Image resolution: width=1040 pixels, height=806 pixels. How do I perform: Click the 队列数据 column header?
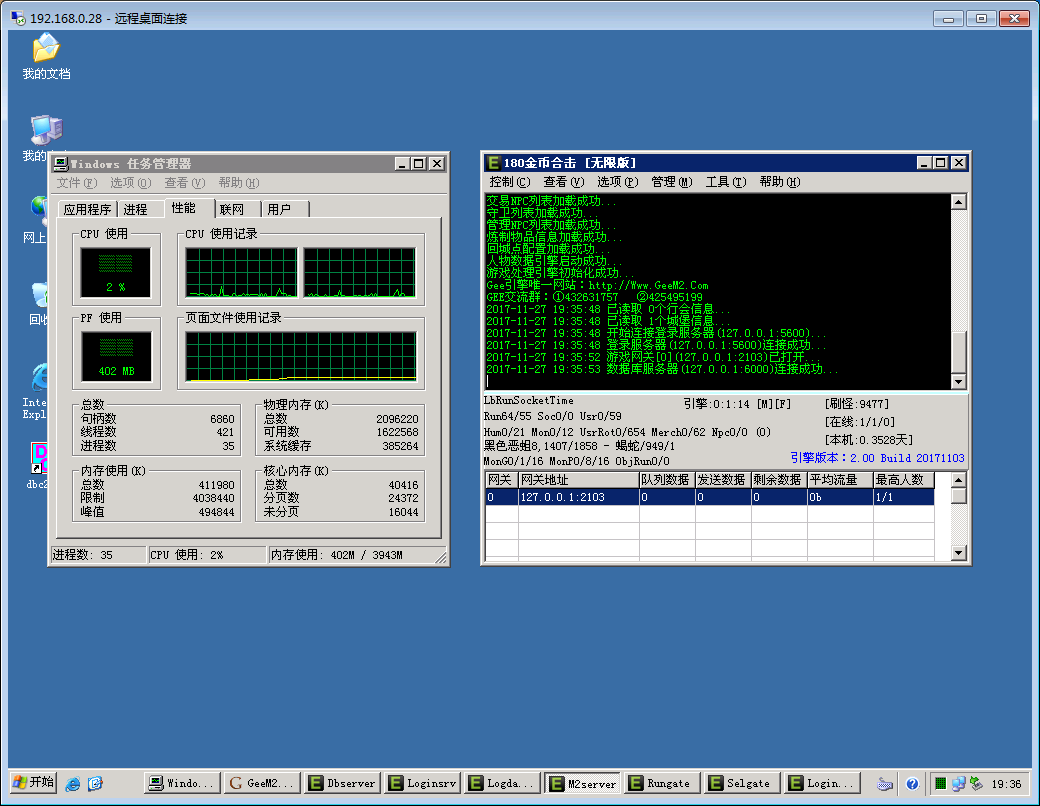(x=667, y=480)
